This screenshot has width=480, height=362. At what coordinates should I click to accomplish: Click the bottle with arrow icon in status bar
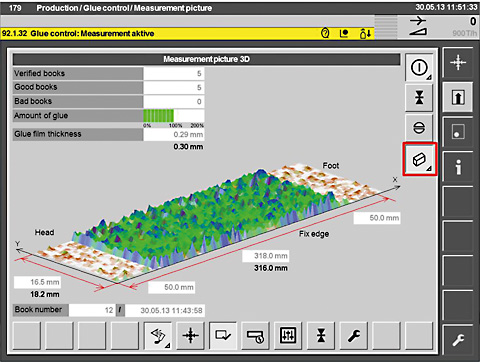click(x=365, y=33)
